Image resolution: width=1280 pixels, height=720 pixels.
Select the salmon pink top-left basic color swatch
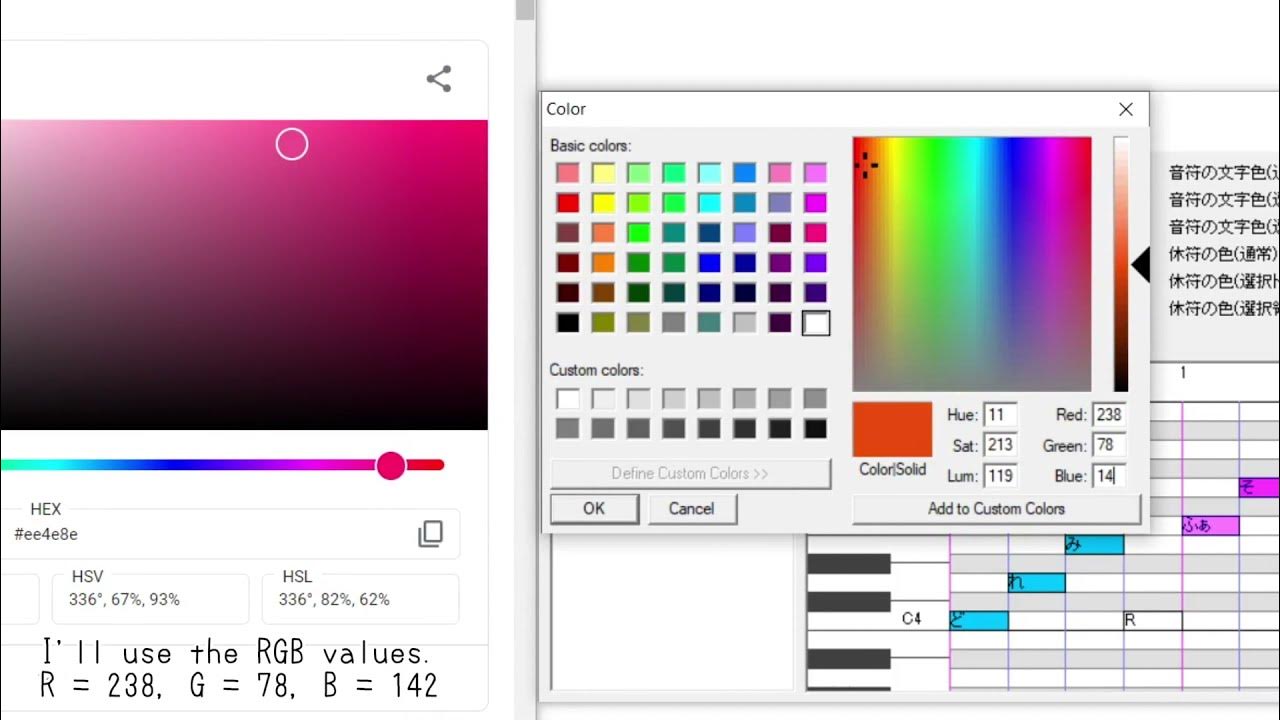[568, 173]
